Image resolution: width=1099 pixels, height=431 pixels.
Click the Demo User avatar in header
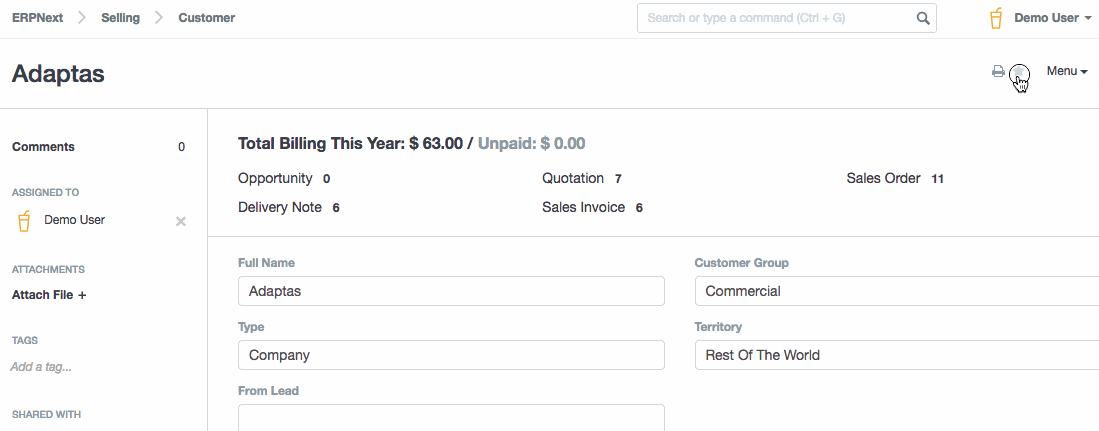click(996, 18)
